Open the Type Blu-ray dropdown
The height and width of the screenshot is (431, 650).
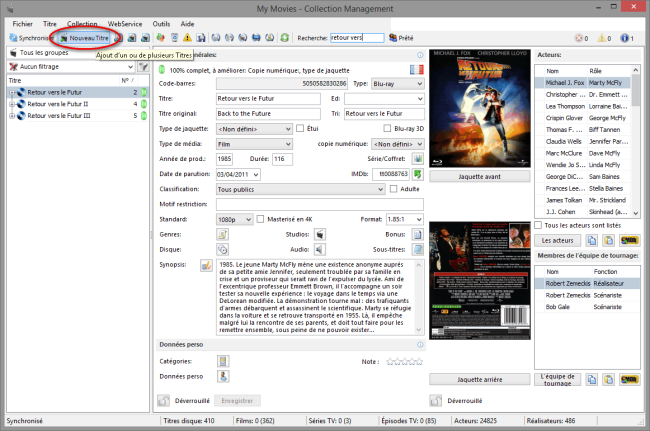[x=398, y=84]
